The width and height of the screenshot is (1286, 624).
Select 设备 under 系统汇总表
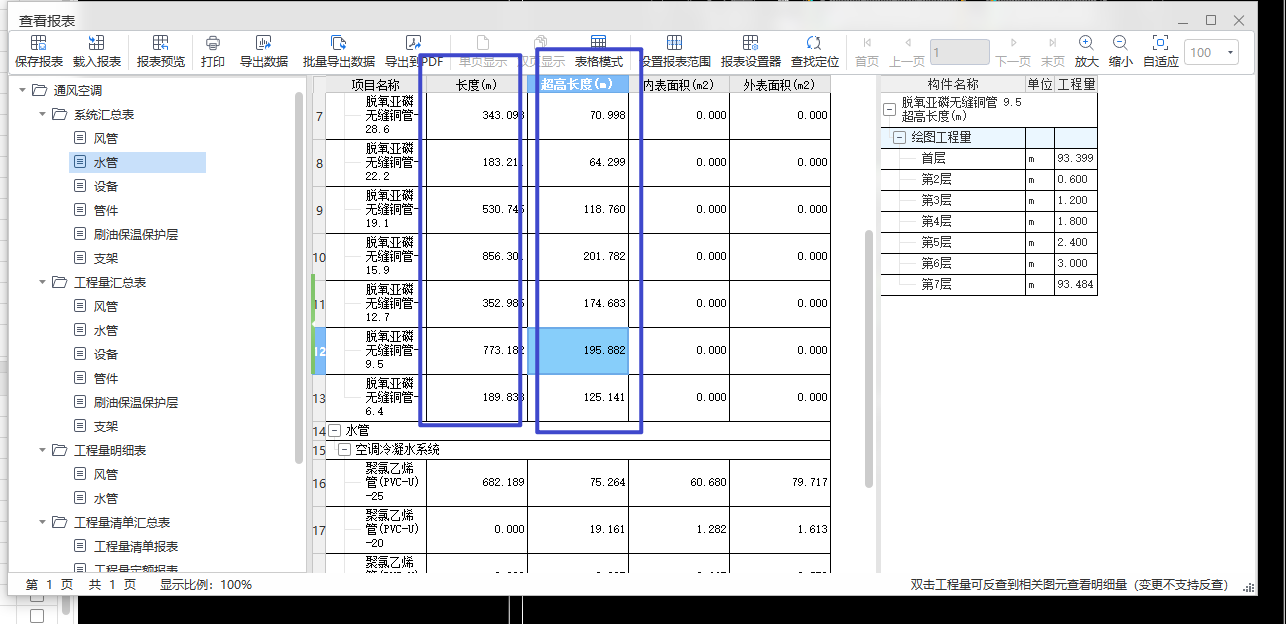(106, 186)
